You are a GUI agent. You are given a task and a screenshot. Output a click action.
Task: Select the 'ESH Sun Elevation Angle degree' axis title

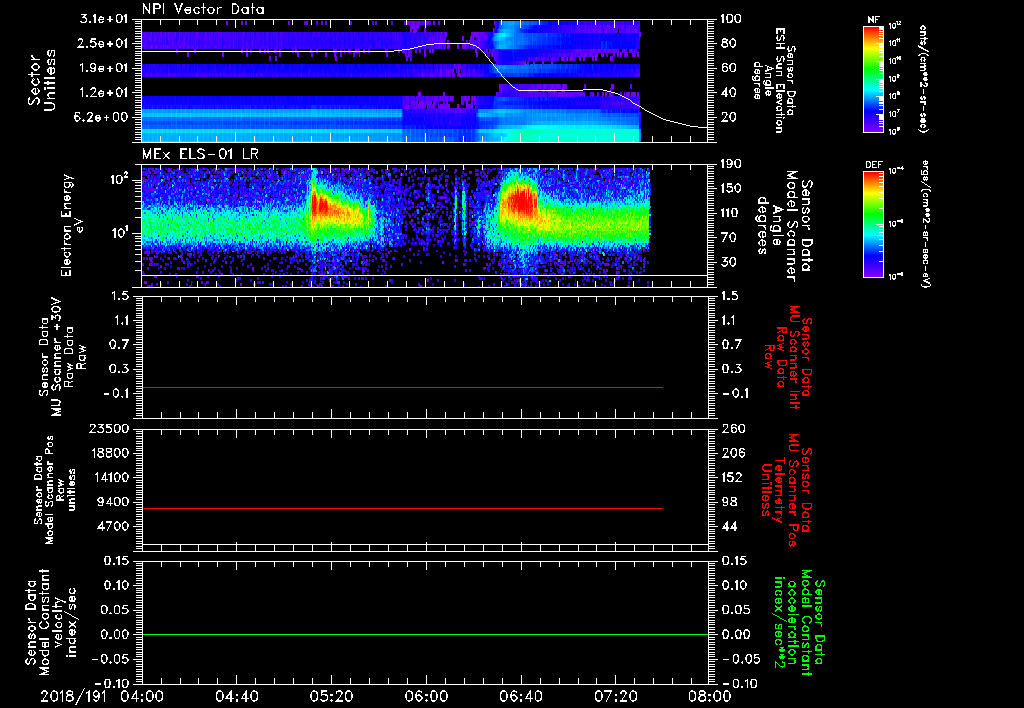pos(775,80)
